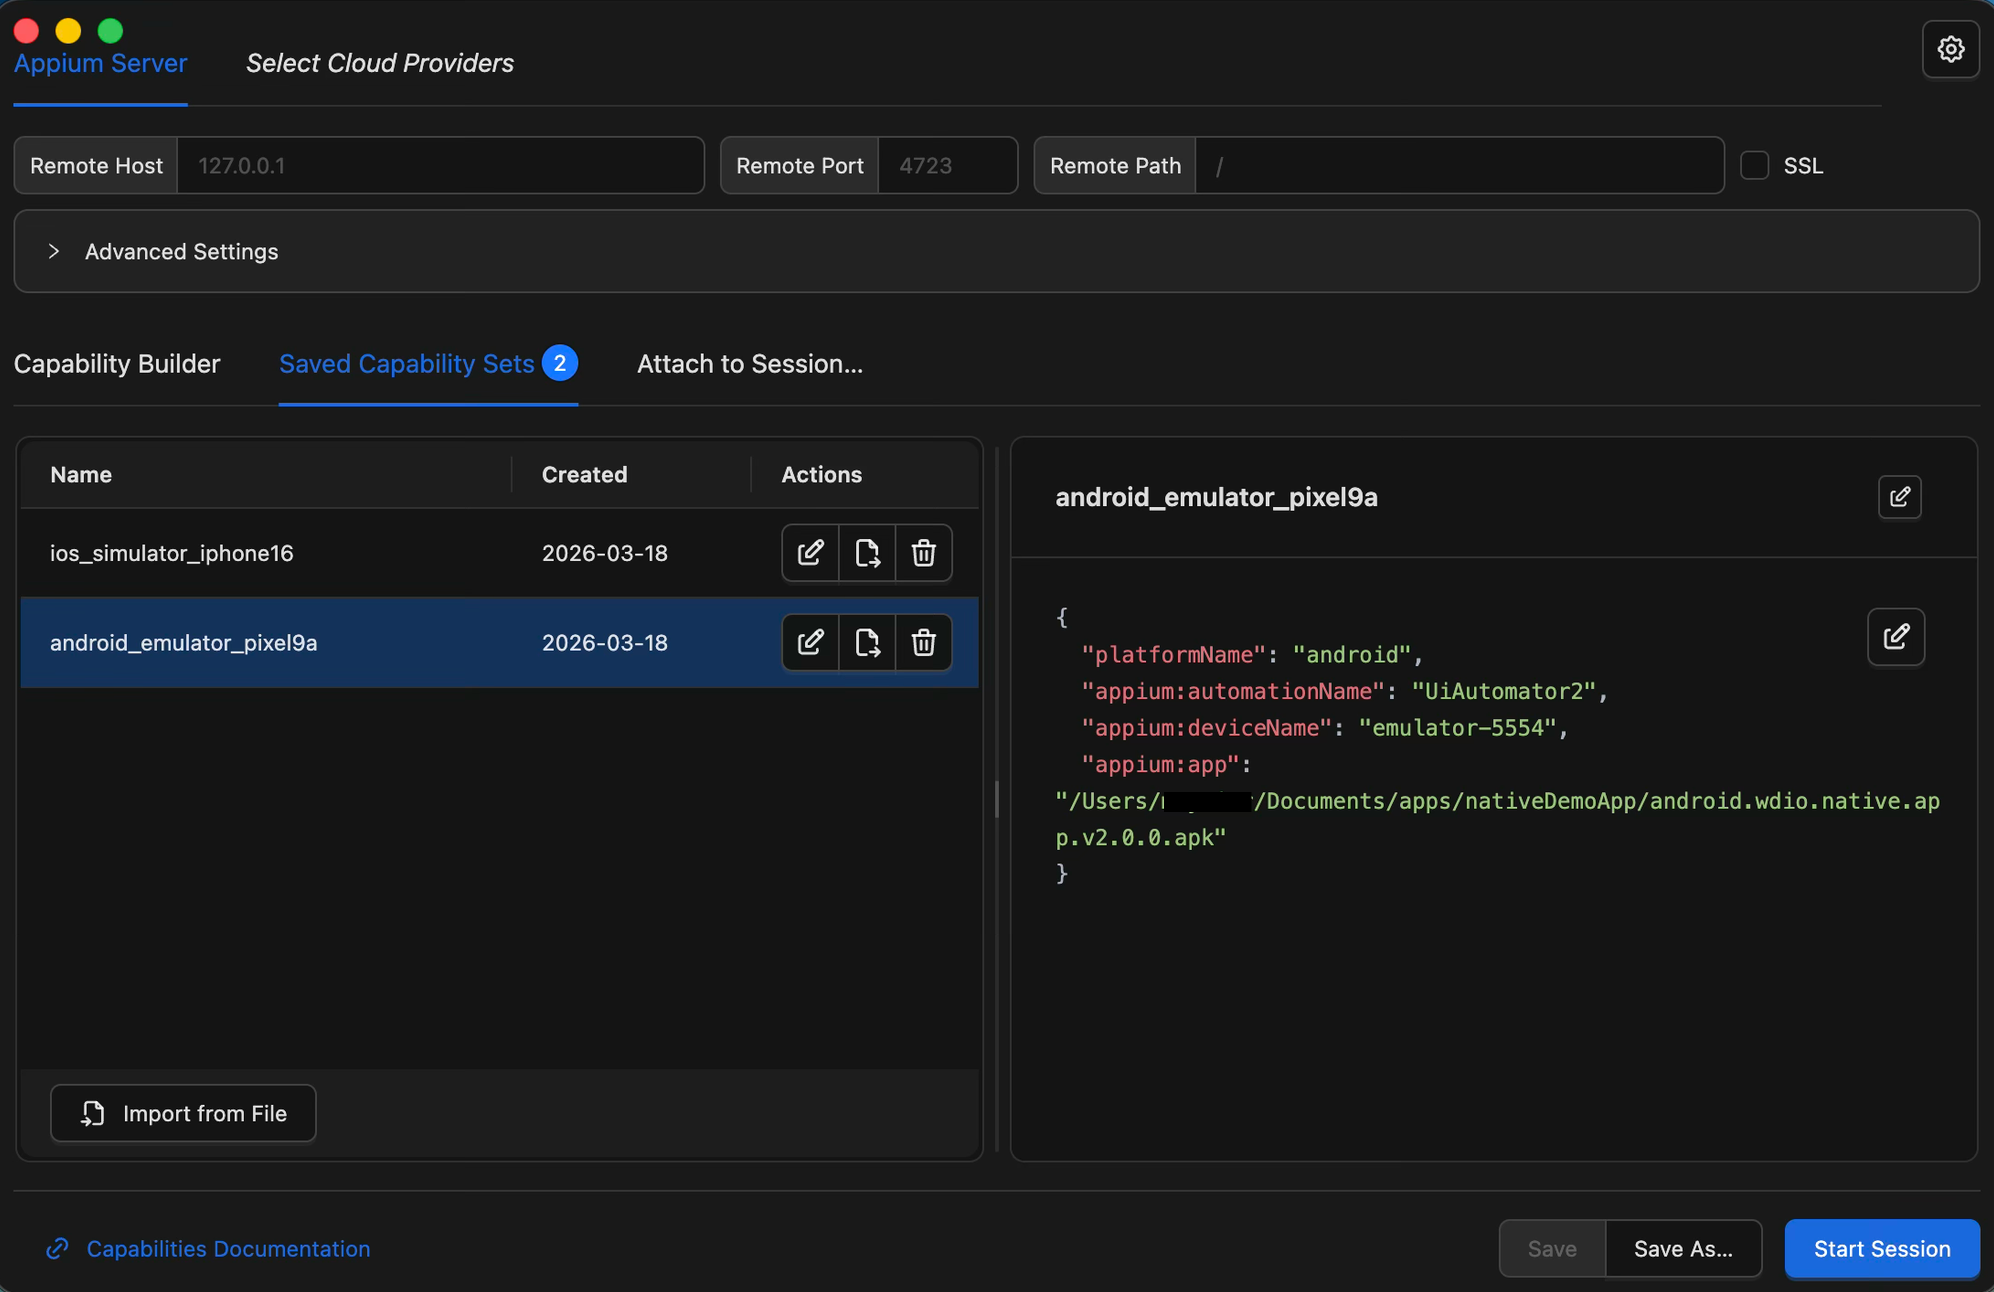Open the Attach to Session tab

pyautogui.click(x=749, y=364)
